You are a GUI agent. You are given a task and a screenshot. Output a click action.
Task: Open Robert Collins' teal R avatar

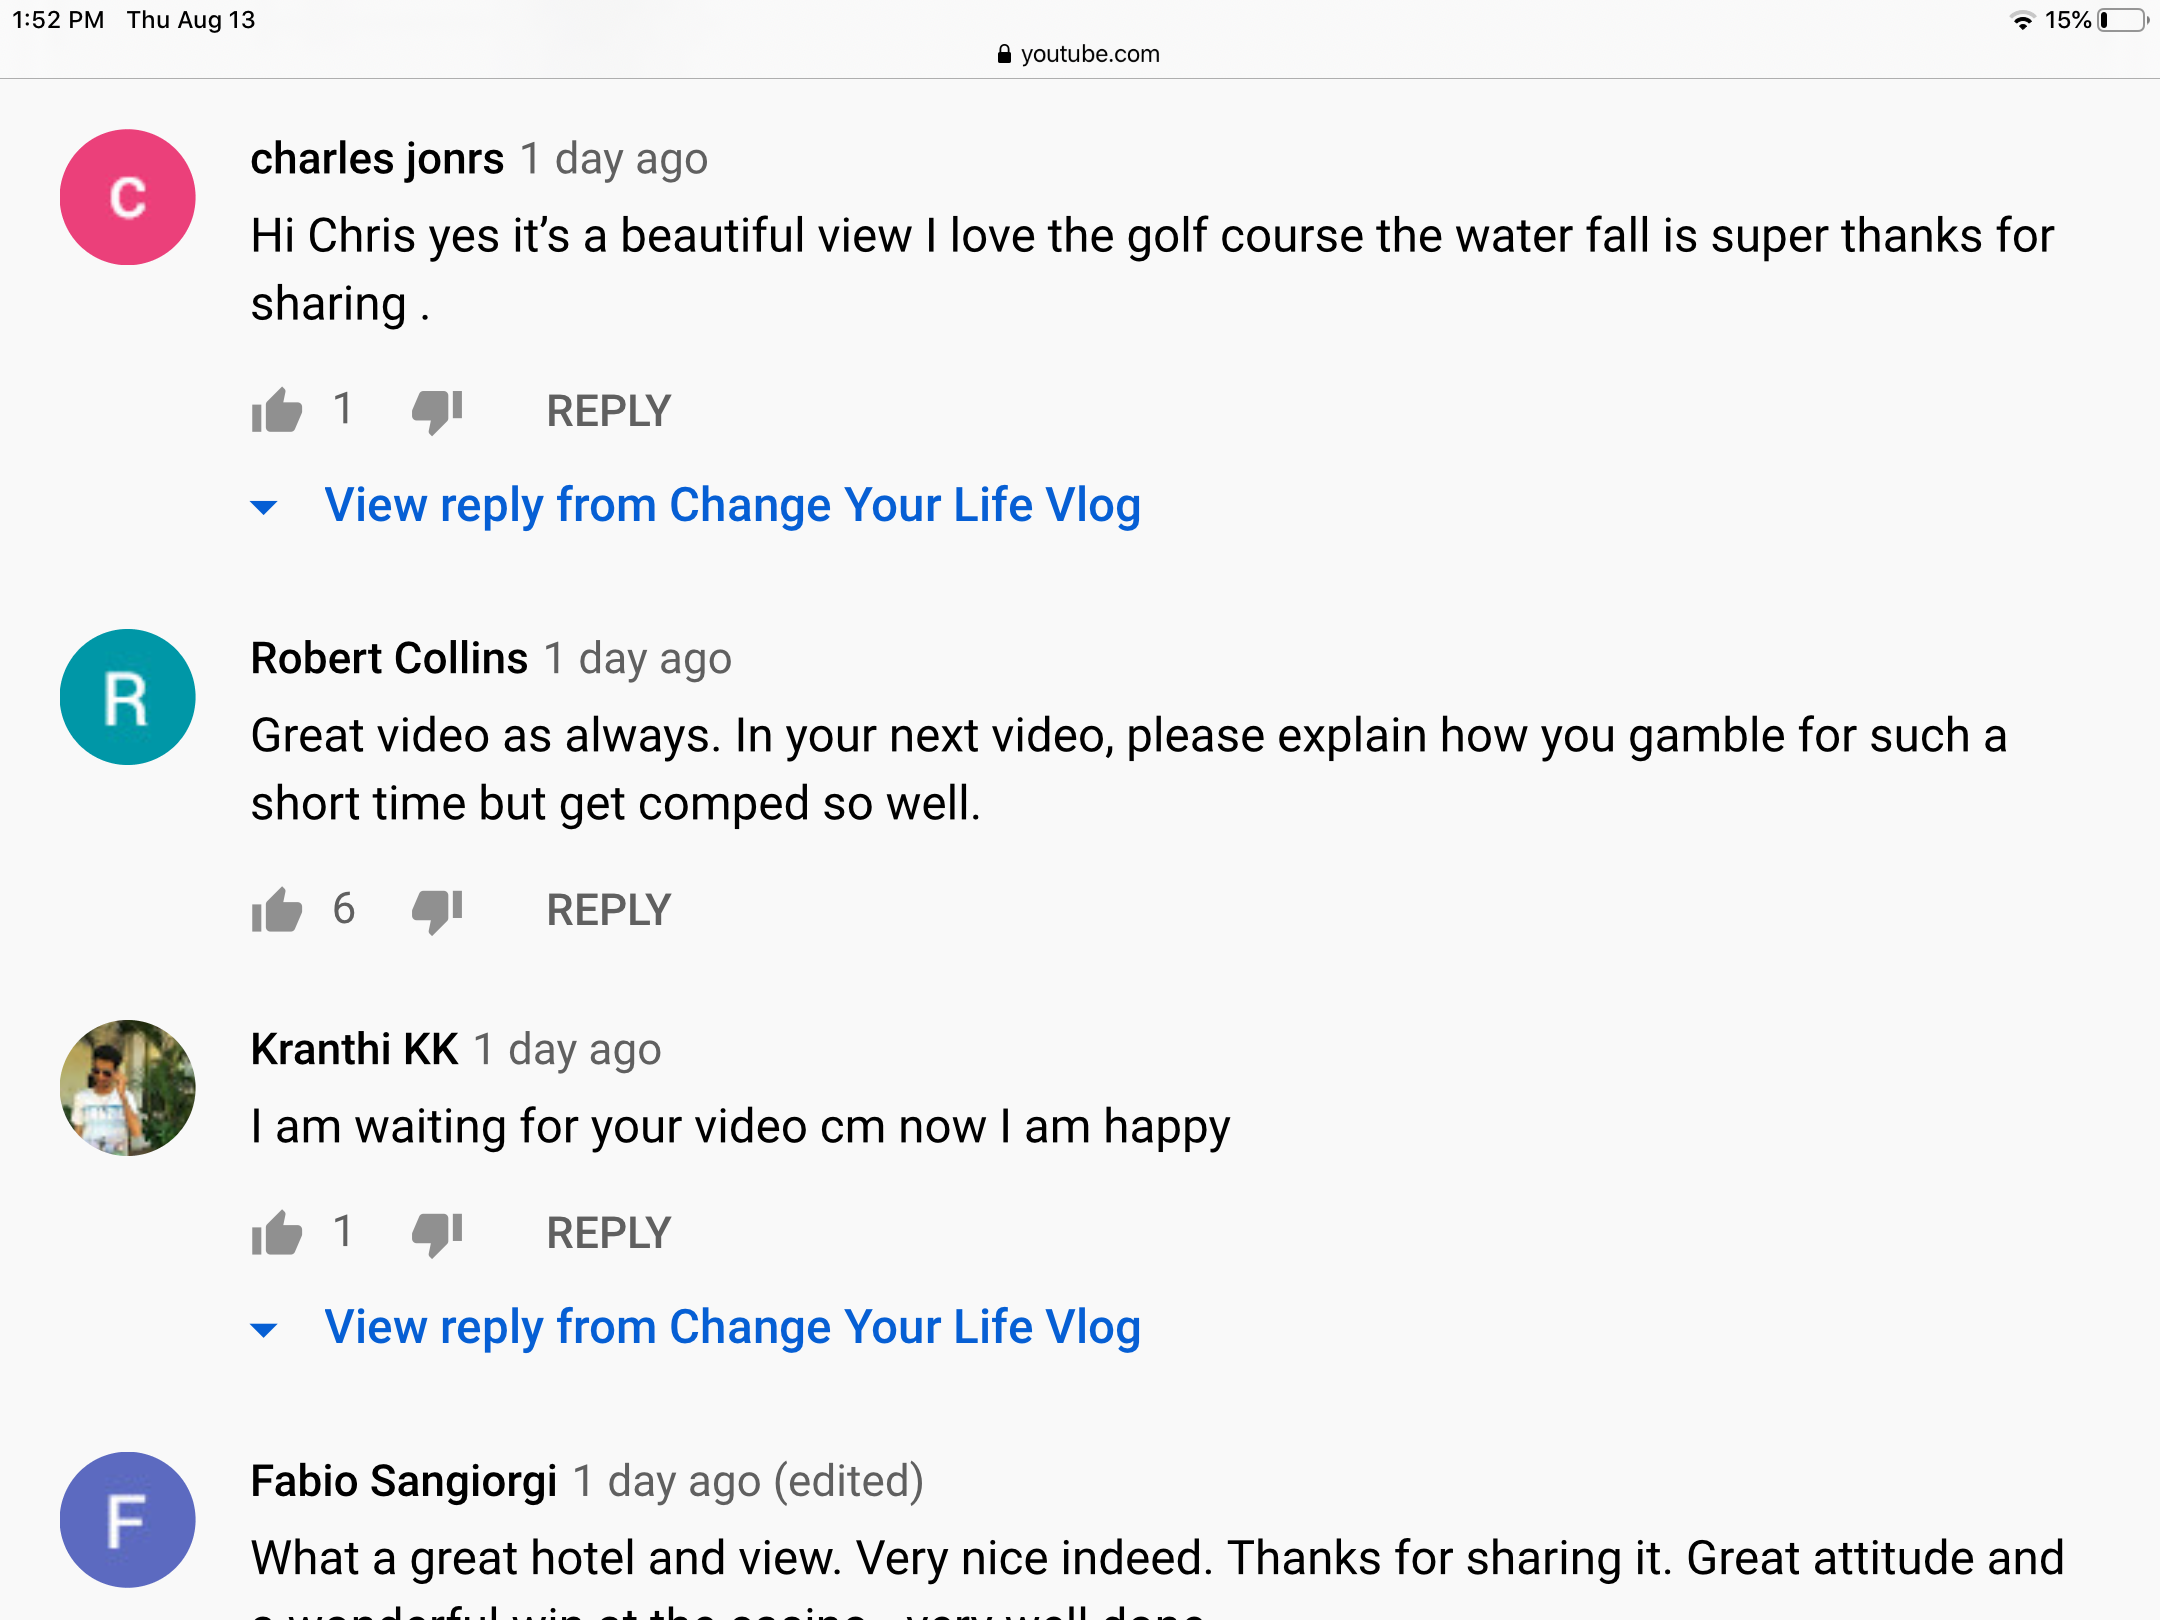pyautogui.click(x=127, y=697)
